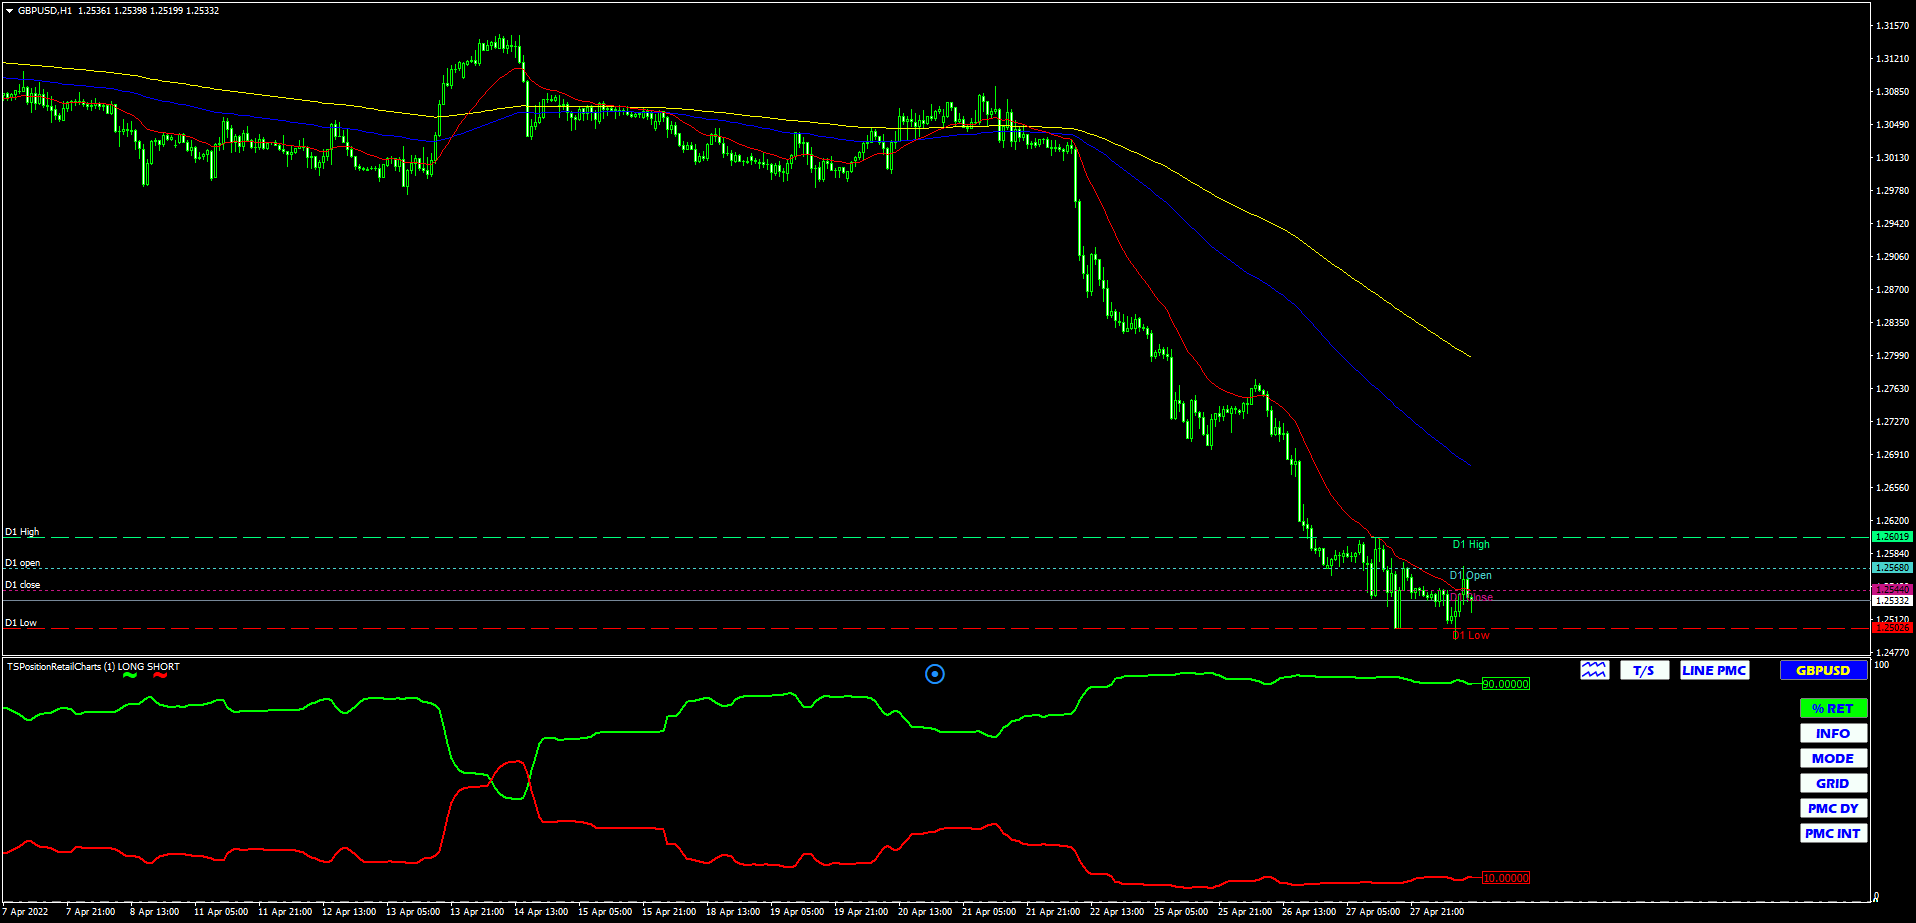The height and width of the screenshot is (923, 1916).
Task: Click the blue target circle icon
Action: 935,674
